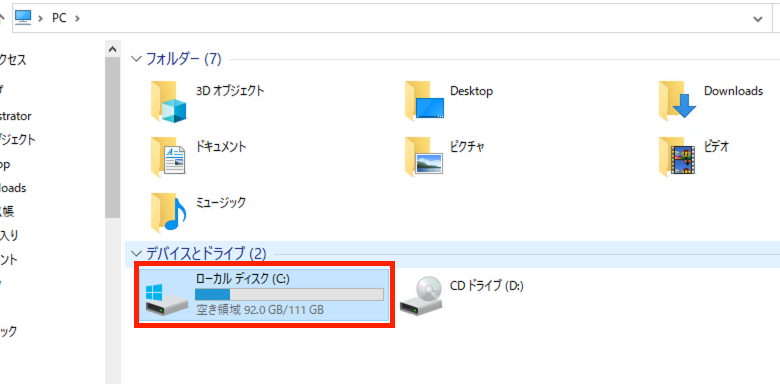The image size is (780, 384).
Task: Click the デバイスとドライブ (2) header text
Action: pyautogui.click(x=206, y=254)
